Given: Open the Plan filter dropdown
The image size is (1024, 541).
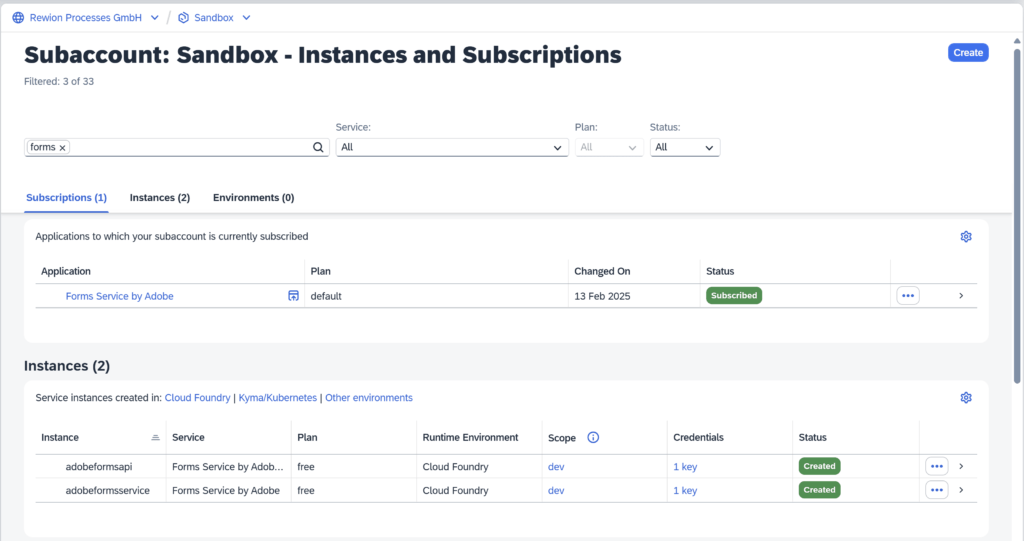Looking at the screenshot, I should (609, 148).
